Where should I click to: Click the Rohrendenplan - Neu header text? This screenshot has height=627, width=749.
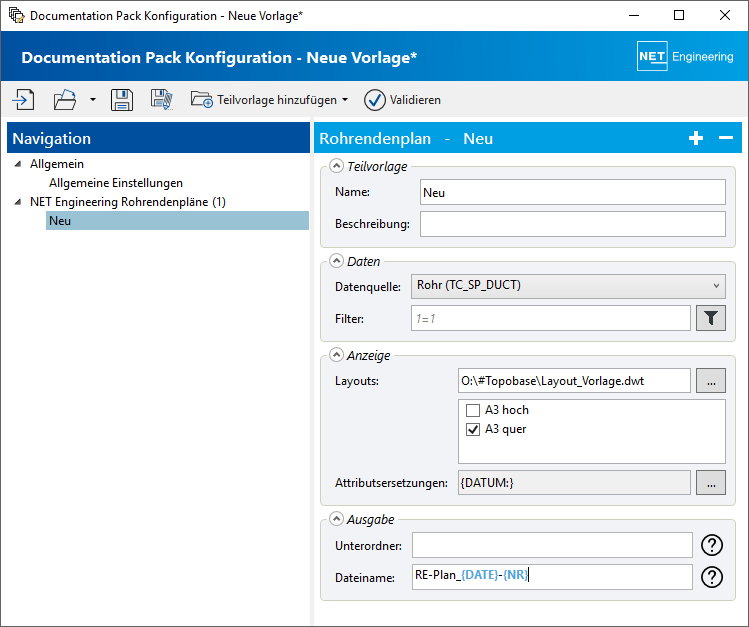[406, 138]
